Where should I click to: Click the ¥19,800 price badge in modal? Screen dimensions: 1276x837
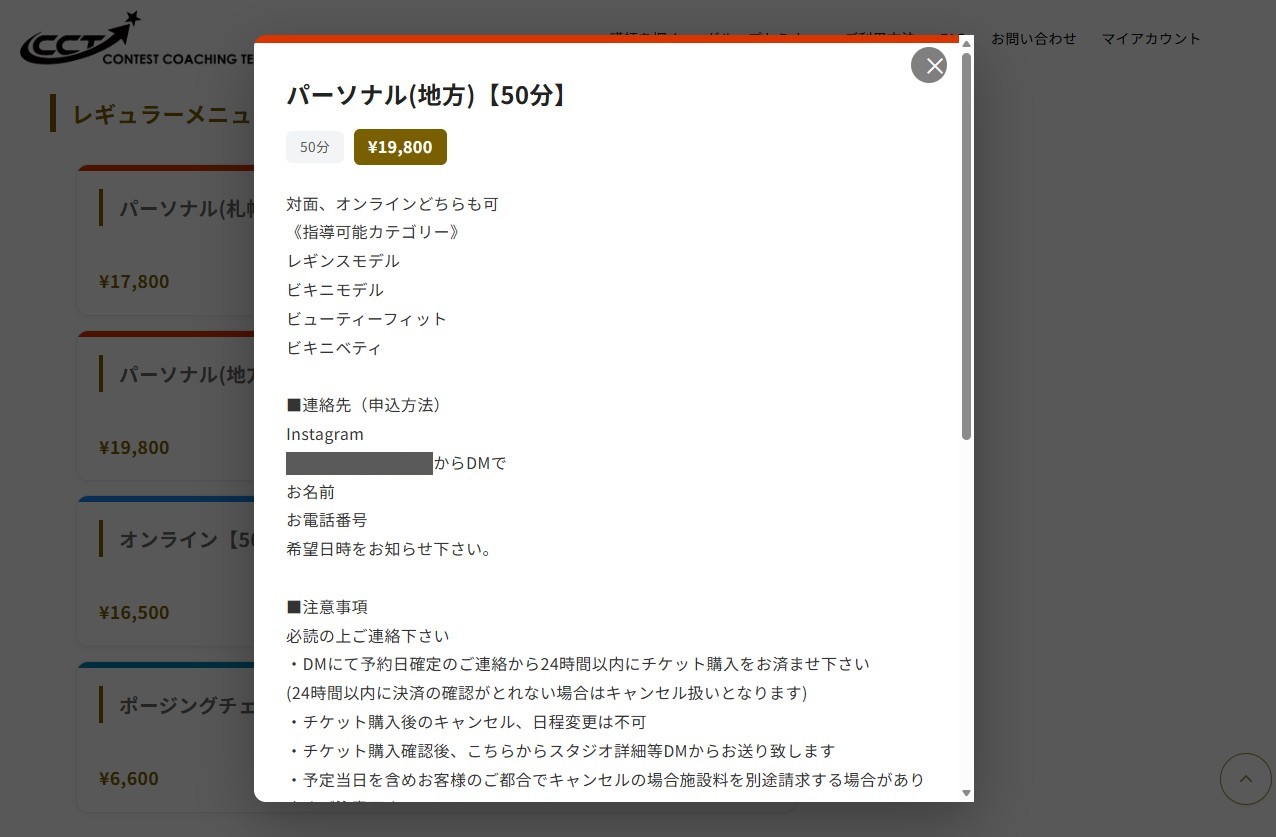pos(400,147)
